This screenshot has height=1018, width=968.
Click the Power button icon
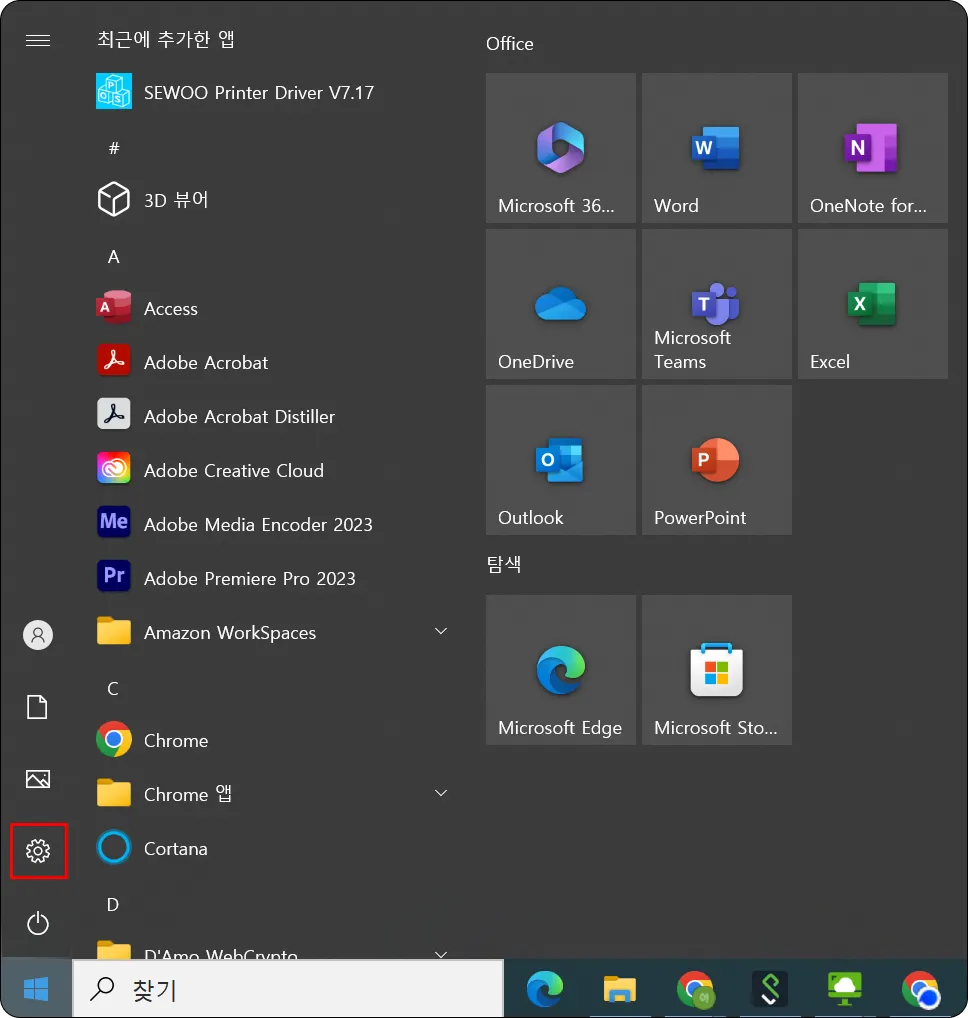pyautogui.click(x=38, y=923)
